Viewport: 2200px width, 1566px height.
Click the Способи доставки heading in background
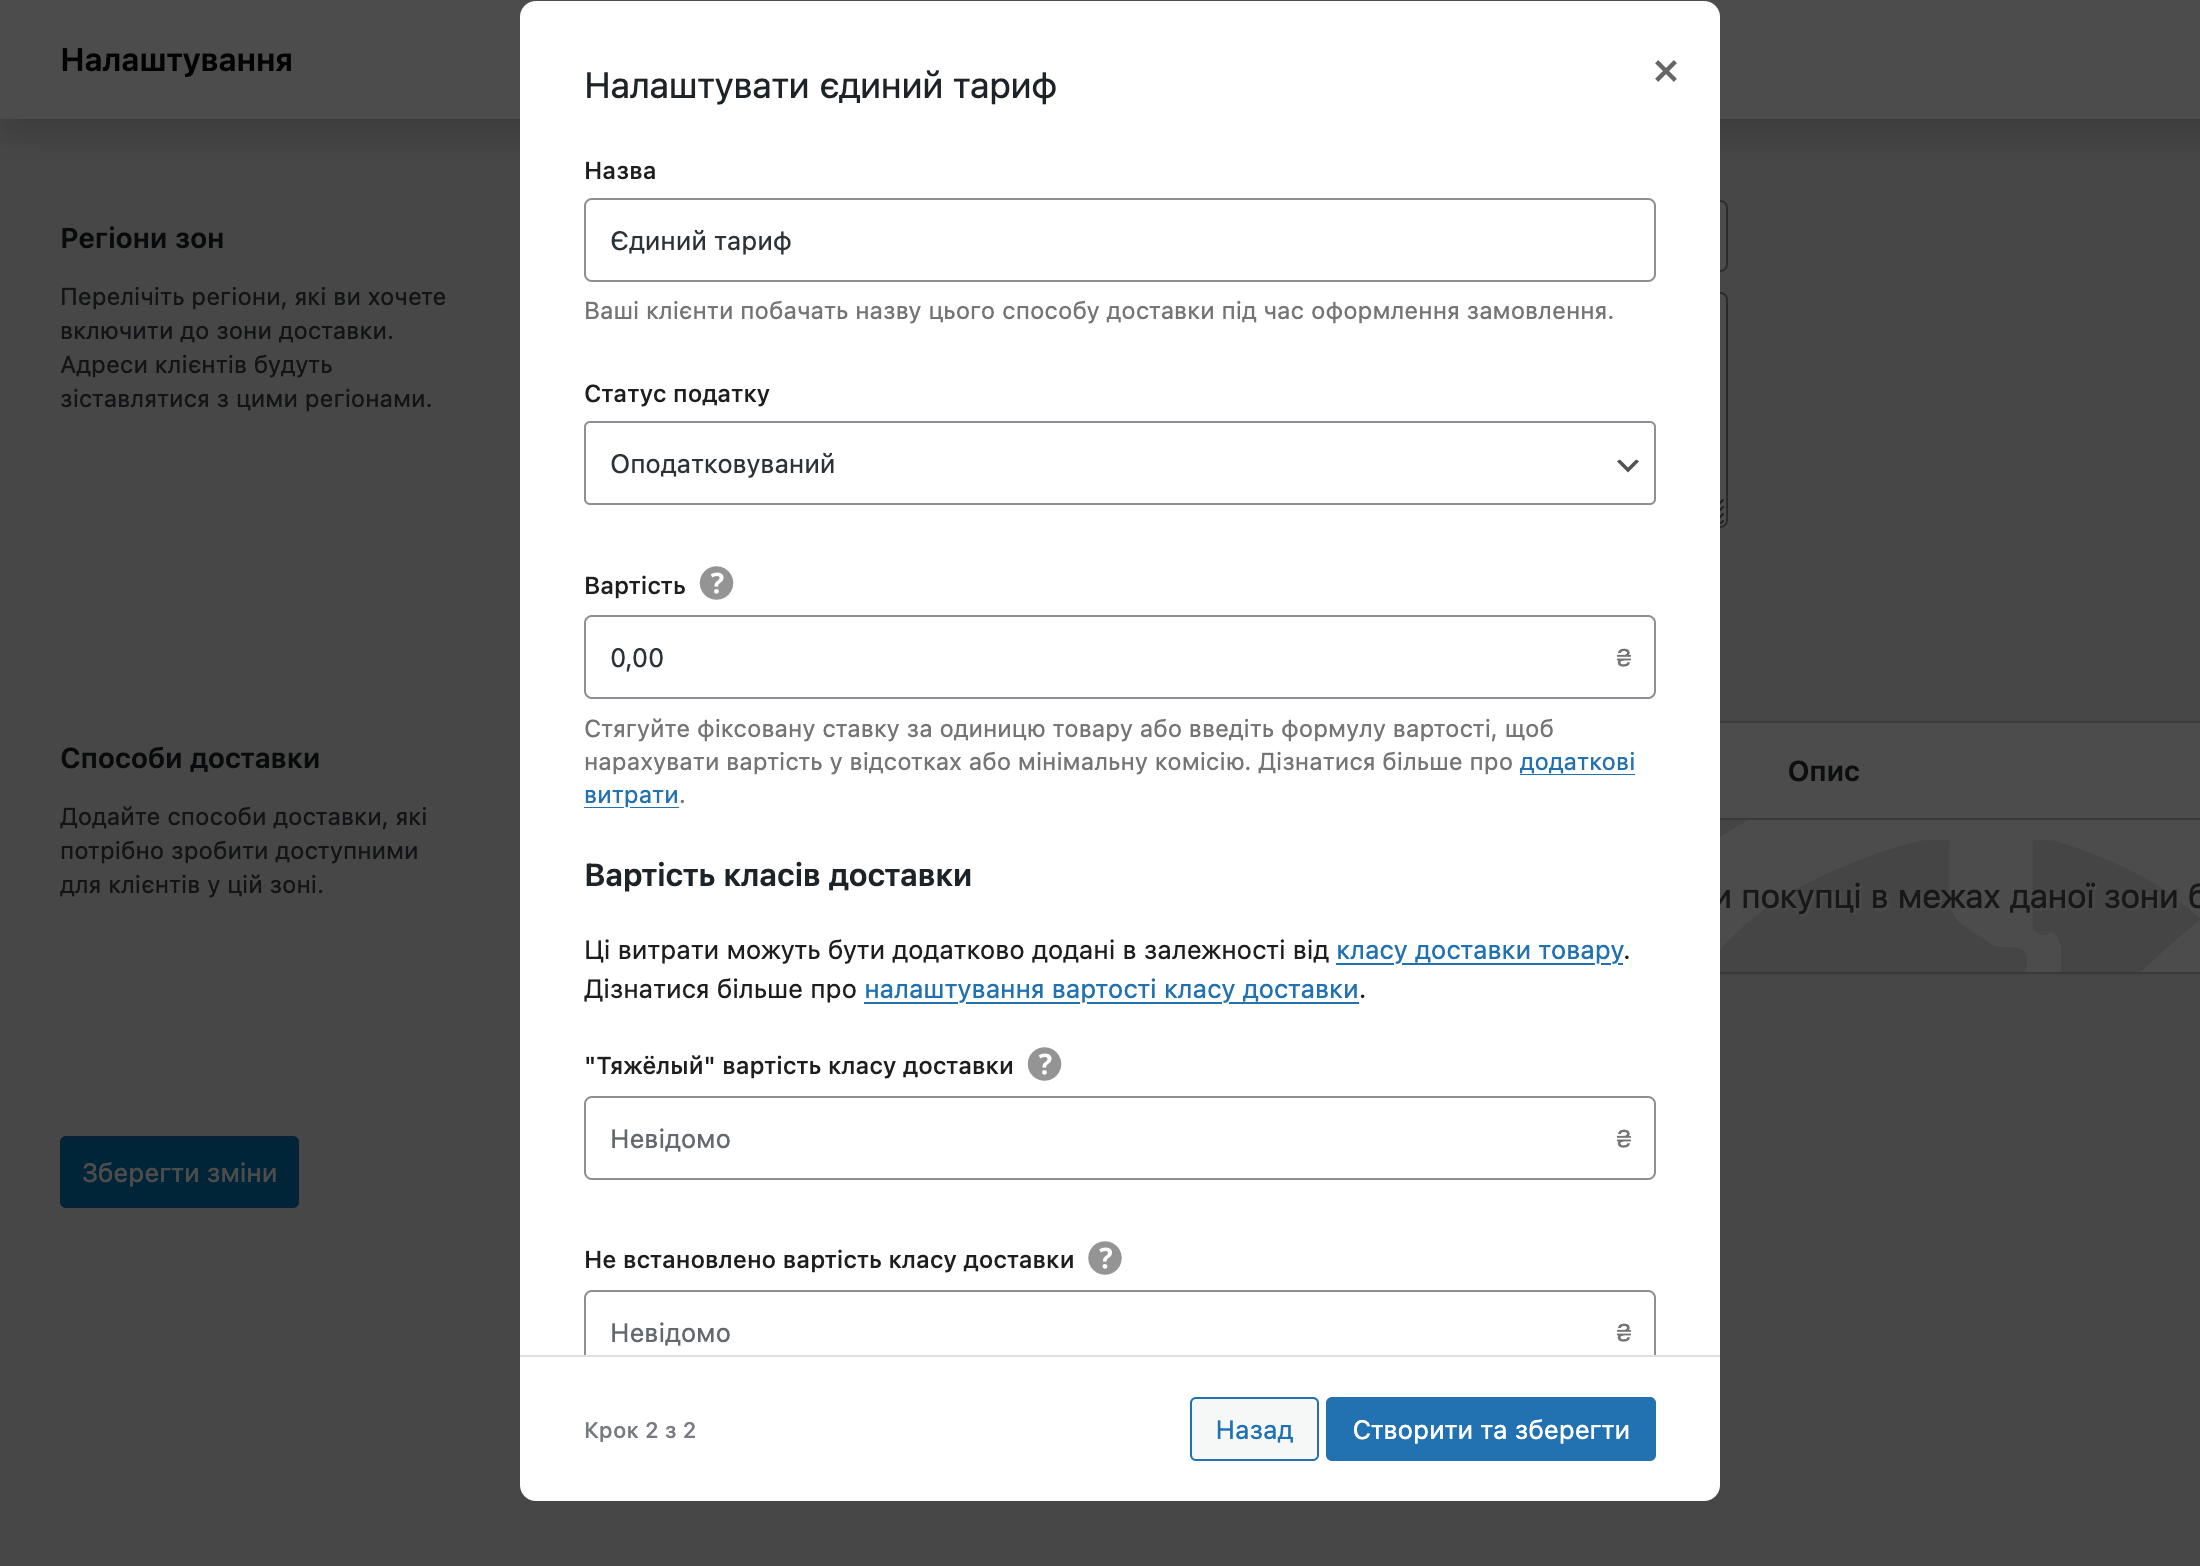(190, 758)
